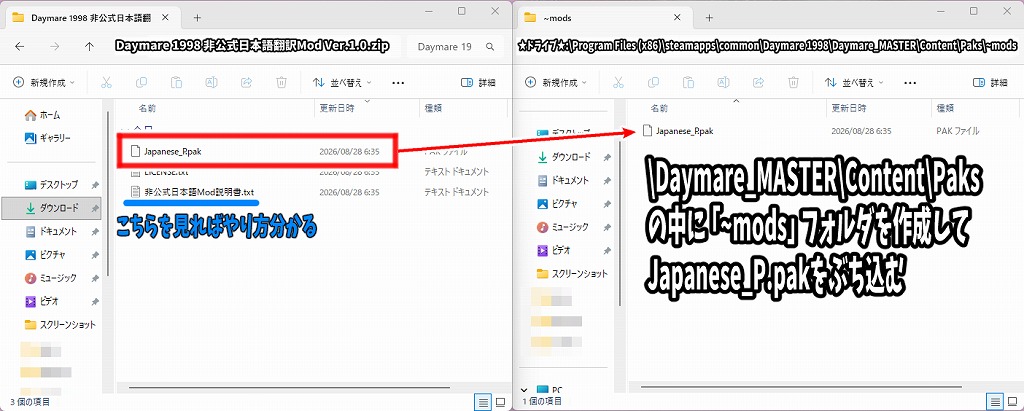Click Share icon in ~mods window
Image resolution: width=1024 pixels, height=411 pixels.
click(x=758, y=82)
